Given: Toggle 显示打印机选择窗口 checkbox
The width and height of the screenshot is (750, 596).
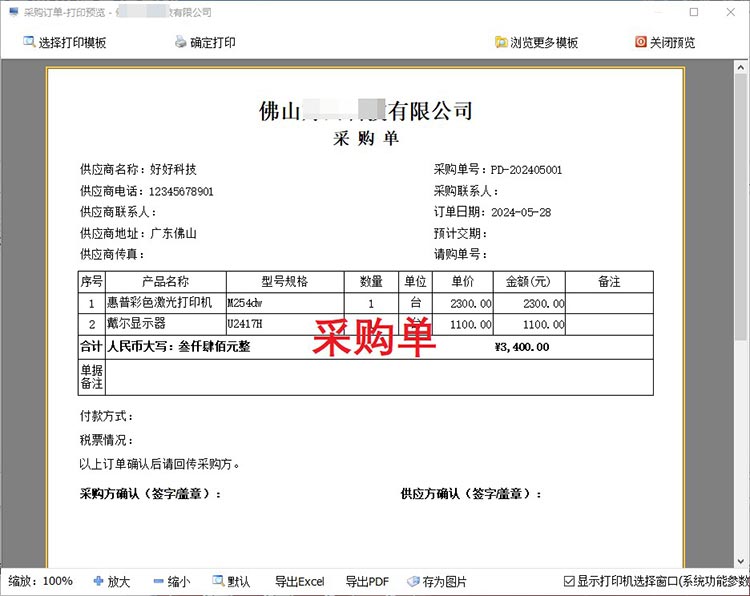Looking at the screenshot, I should 569,581.
